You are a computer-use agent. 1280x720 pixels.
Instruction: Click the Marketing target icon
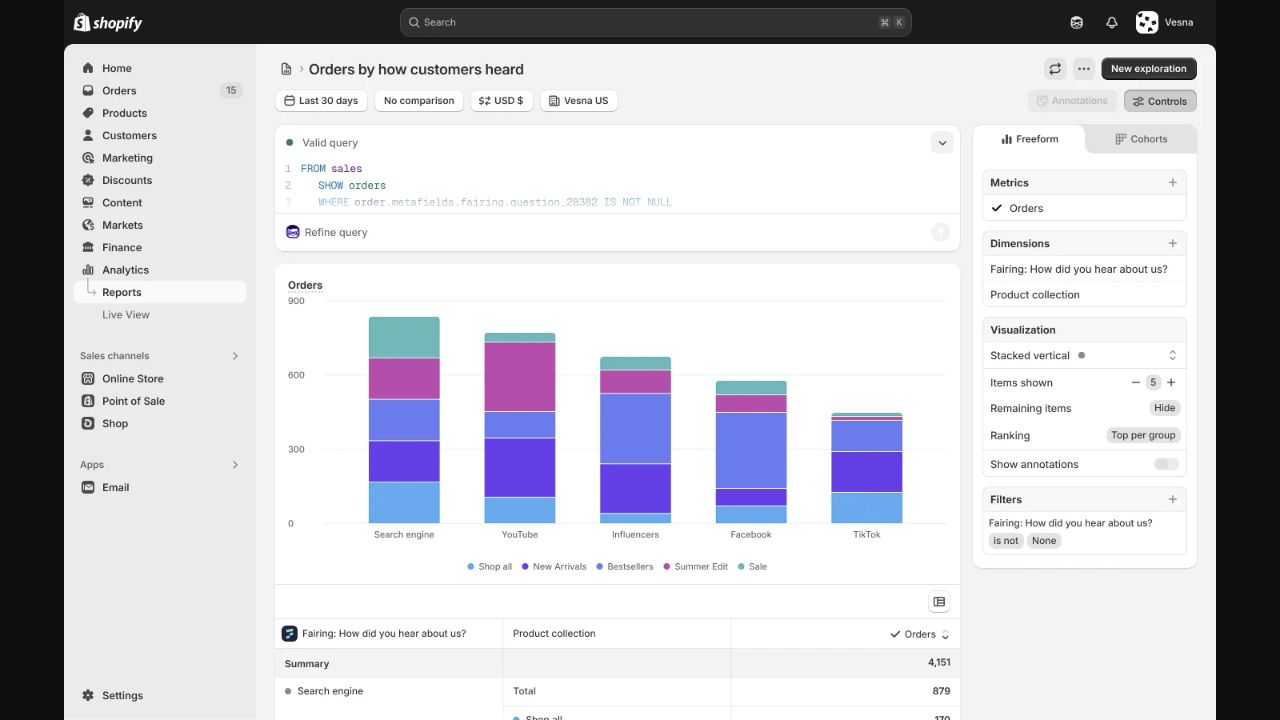click(x=88, y=158)
